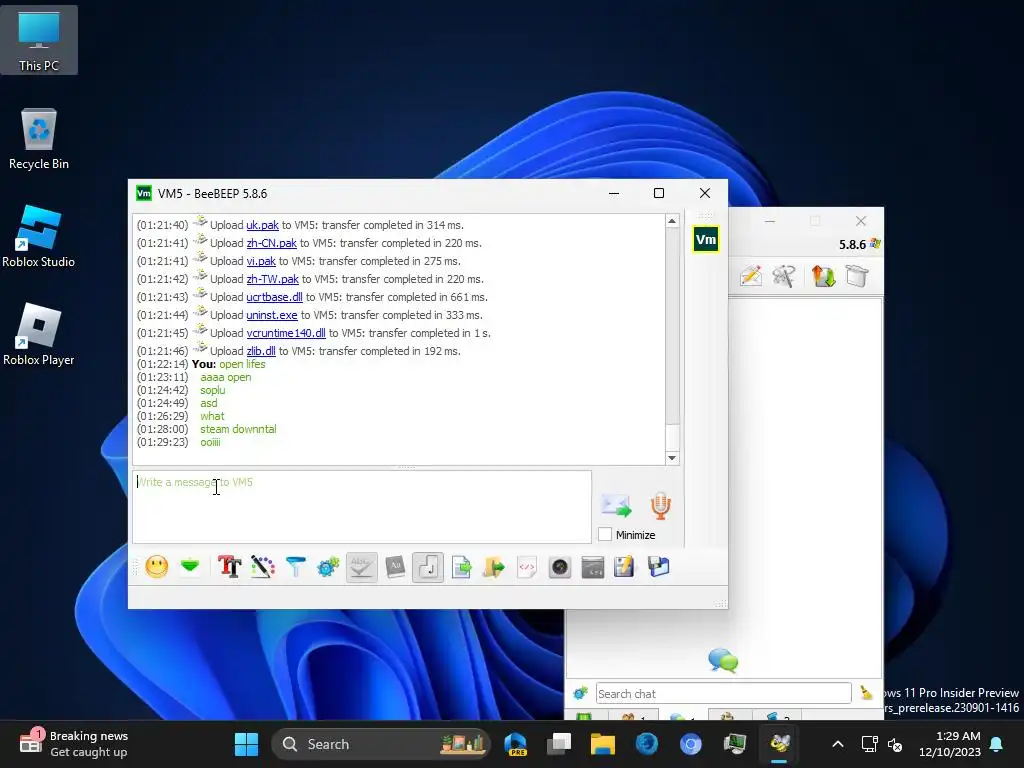Screen dimensions: 1024x768
Task: Open the emoticons smiley picker
Action: (x=157, y=566)
